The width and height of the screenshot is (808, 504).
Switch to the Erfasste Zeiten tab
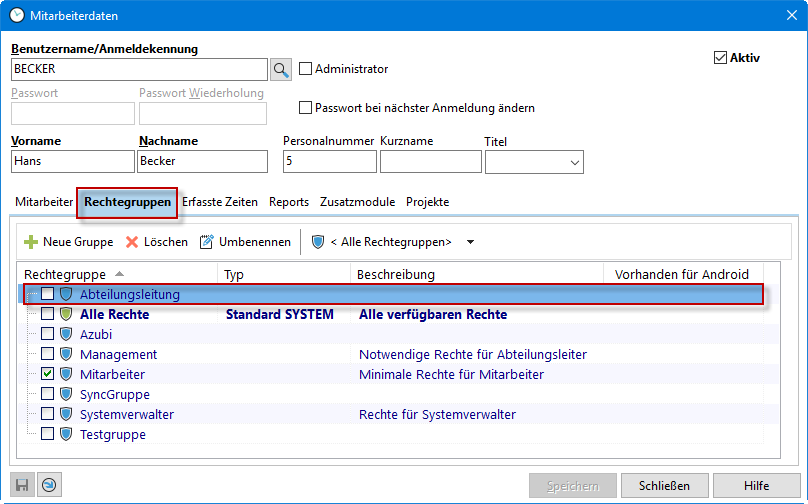point(221,202)
